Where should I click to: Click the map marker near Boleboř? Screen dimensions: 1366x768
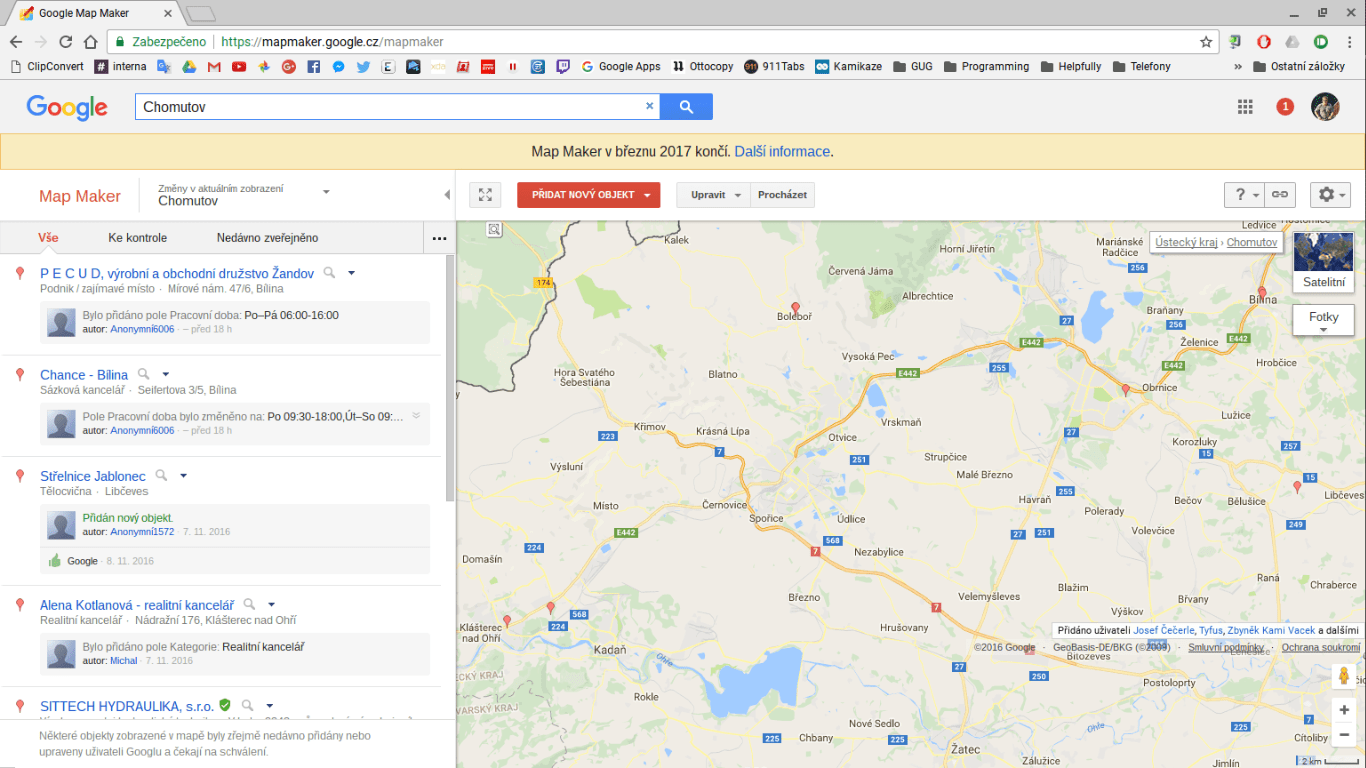click(796, 308)
